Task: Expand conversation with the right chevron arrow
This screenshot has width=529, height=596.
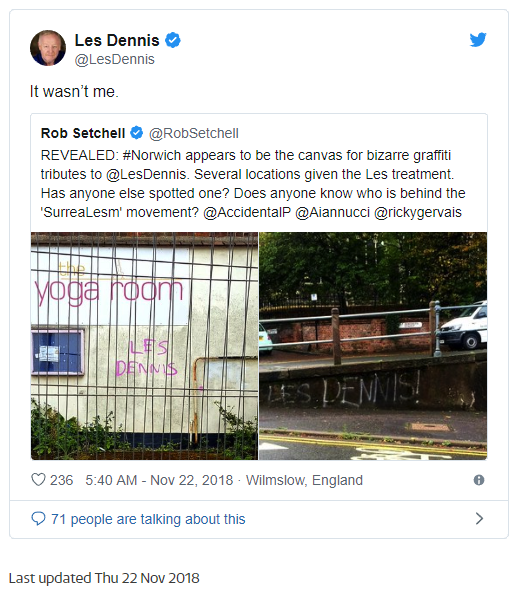Action: (x=479, y=518)
